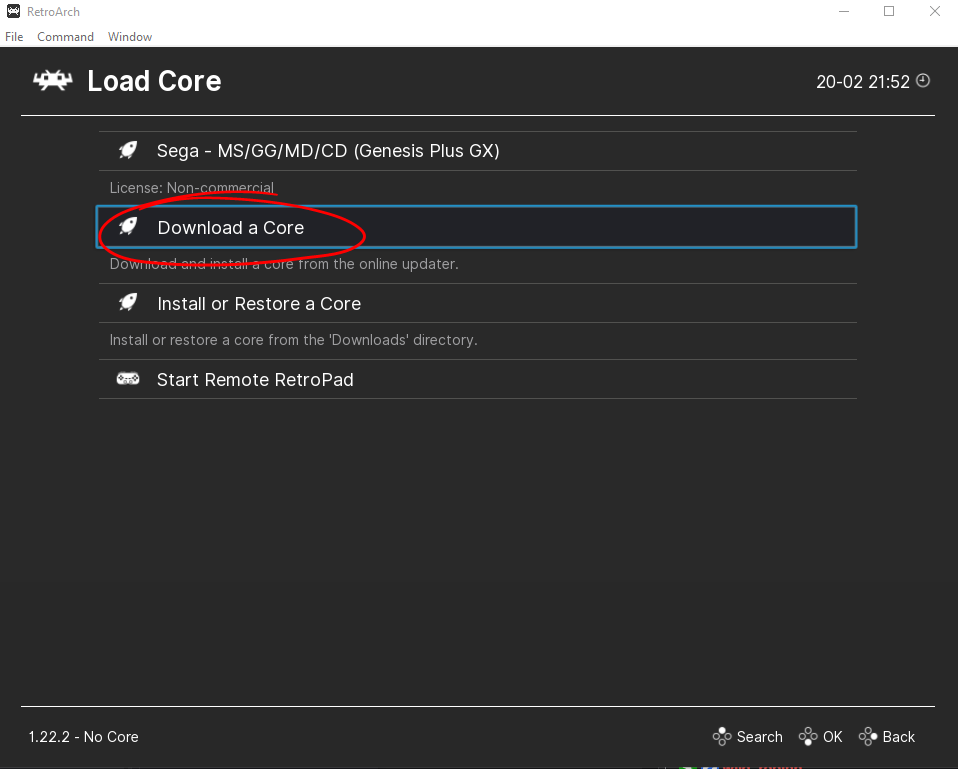Click the License: Non-commercial sublabel text

(x=191, y=187)
